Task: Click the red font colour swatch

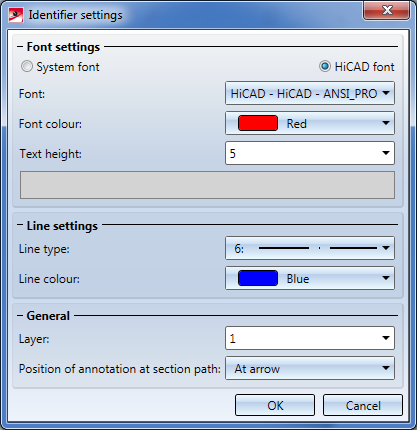Action: (x=258, y=123)
